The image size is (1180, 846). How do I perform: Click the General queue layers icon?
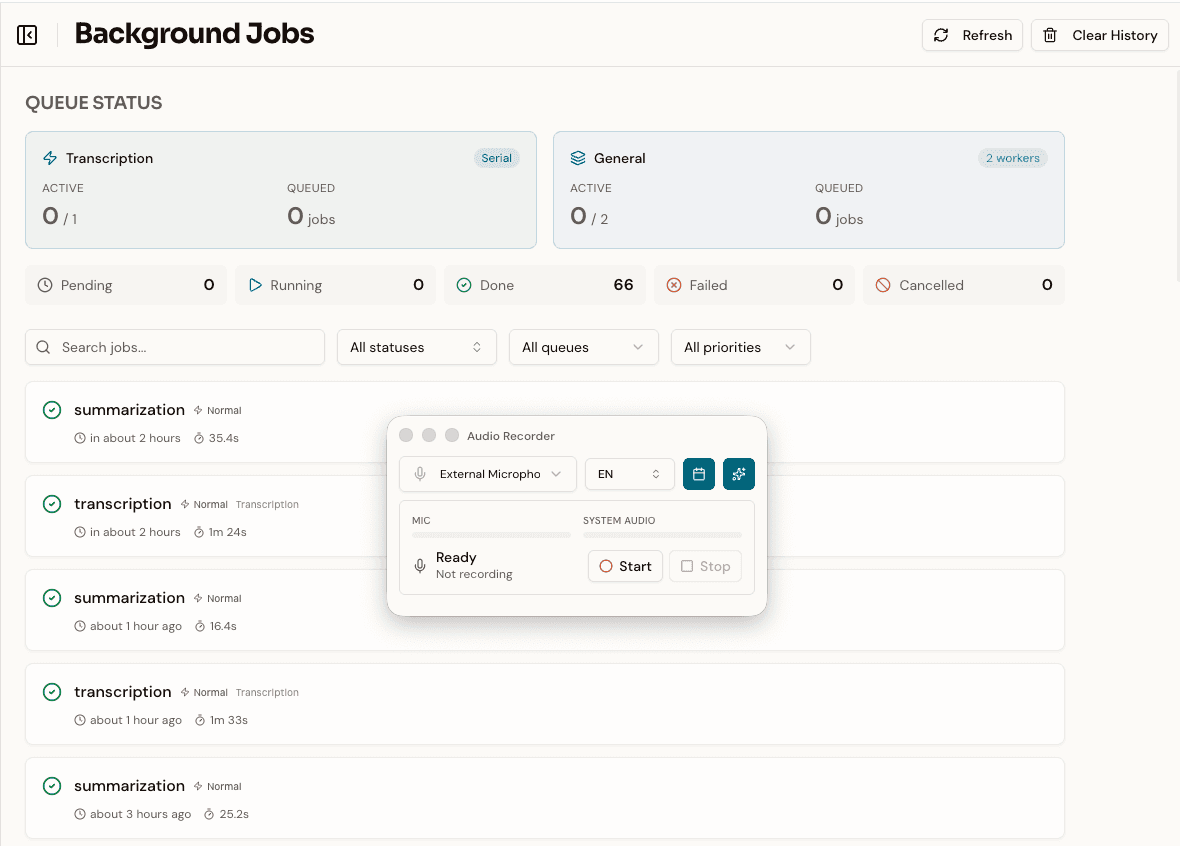click(578, 158)
